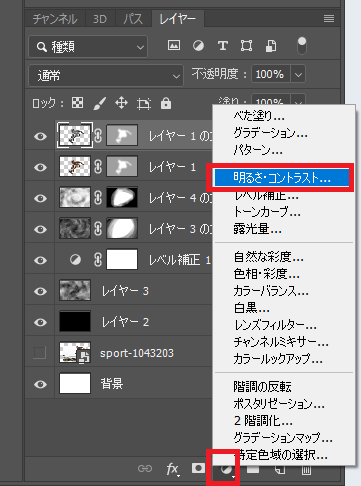Lock image pixels brush icon
Image resolution: width=361 pixels, height=486 pixels.
pyautogui.click(x=99, y=103)
